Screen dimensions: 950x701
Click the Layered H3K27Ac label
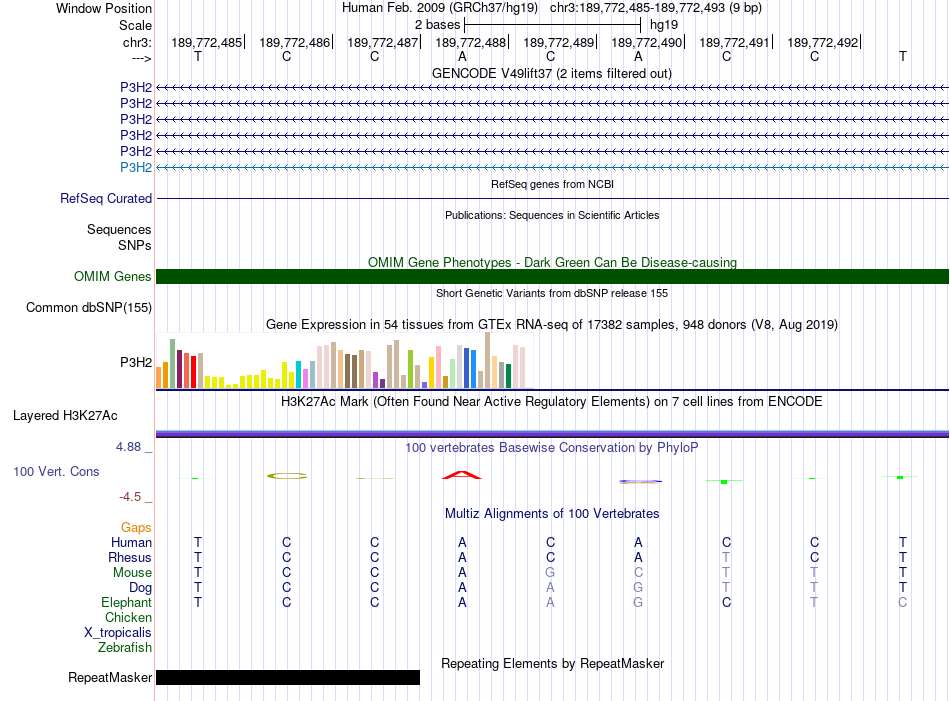click(x=65, y=416)
